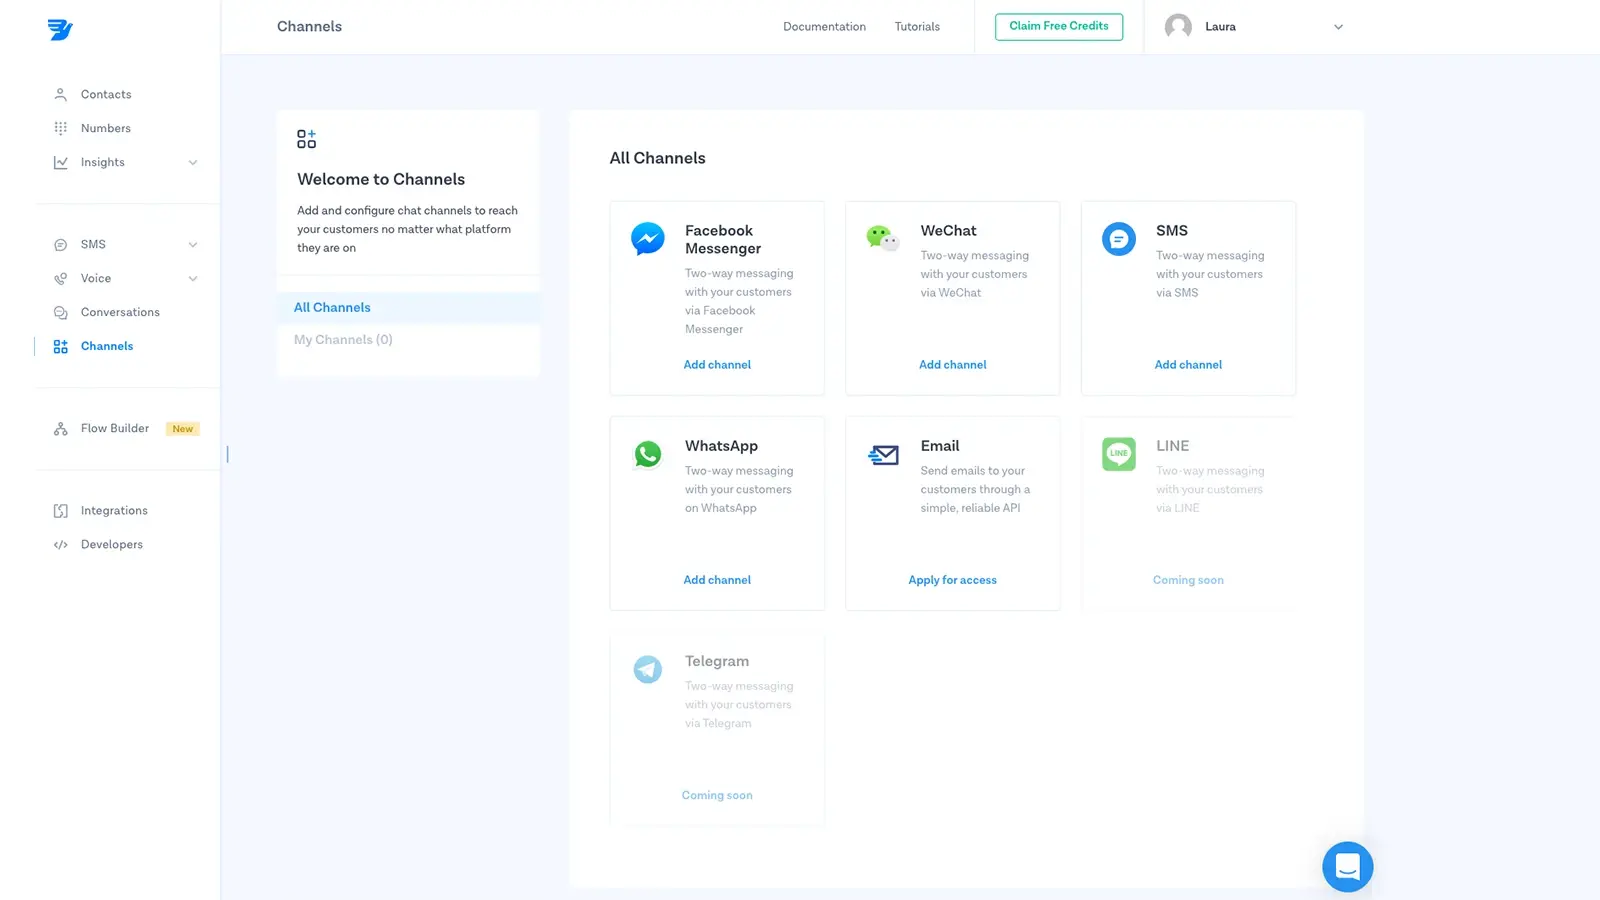Screen dimensions: 1600x900
Task: Click the Integrations icon in sidebar
Action: [x=60, y=510]
